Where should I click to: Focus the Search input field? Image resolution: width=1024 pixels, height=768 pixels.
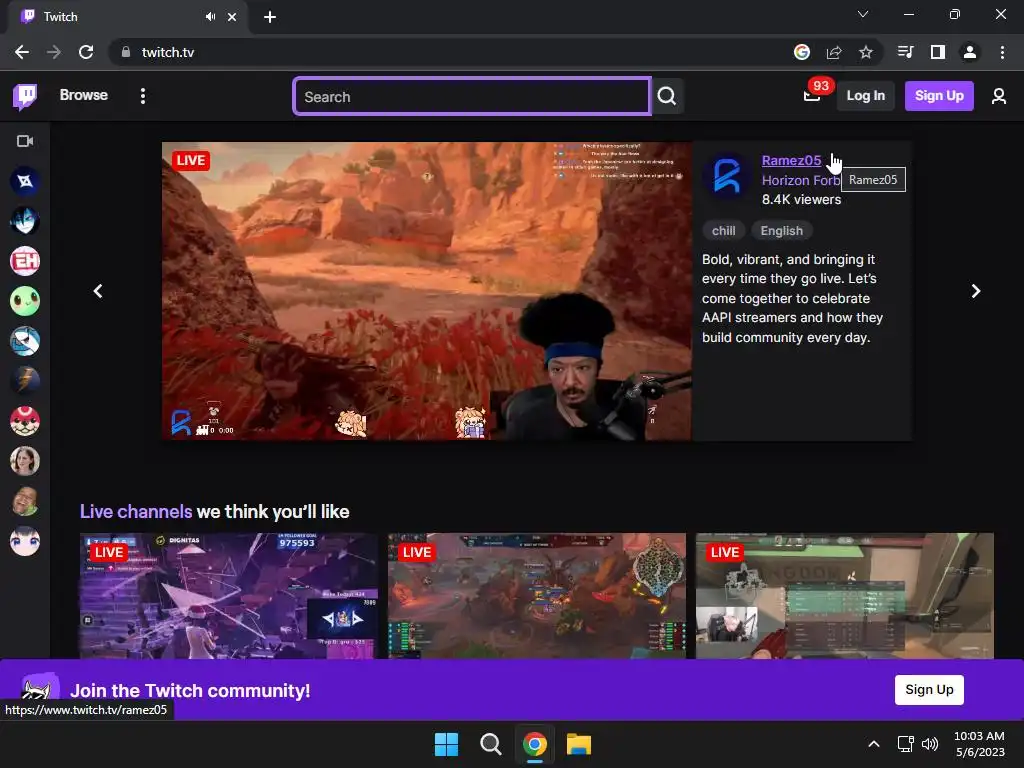click(x=472, y=97)
